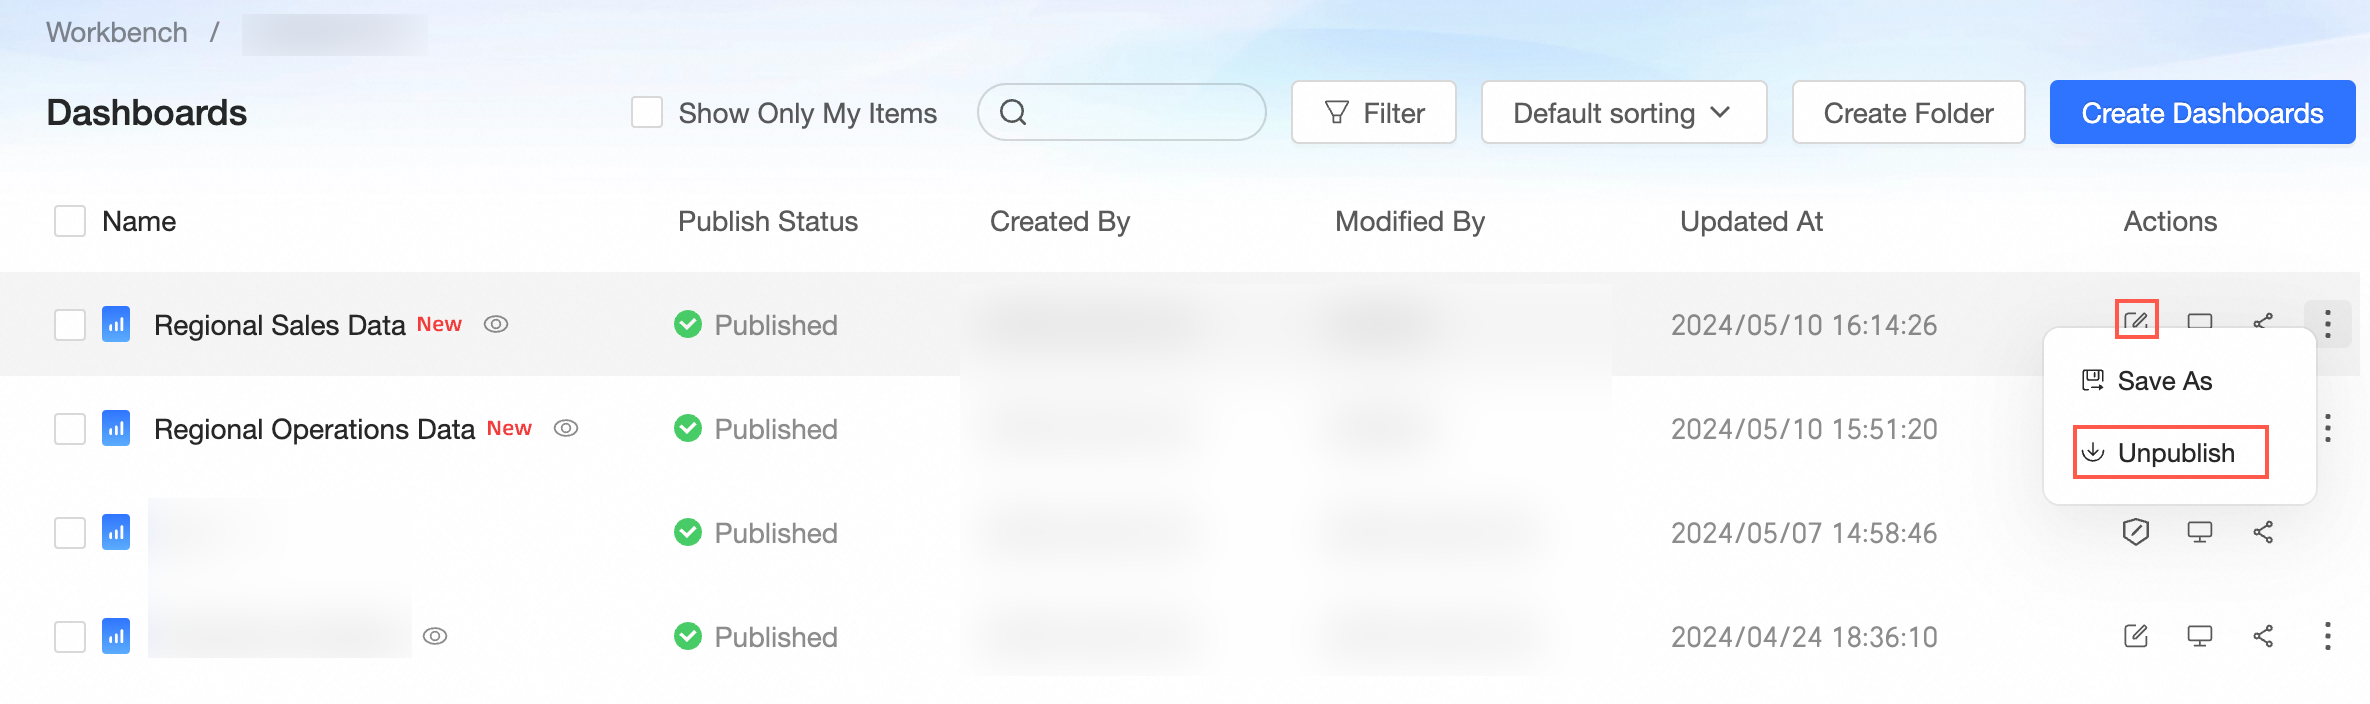Image resolution: width=2370 pixels, height=704 pixels.
Task: Click the preview monitor icon in third row
Action: (x=2200, y=532)
